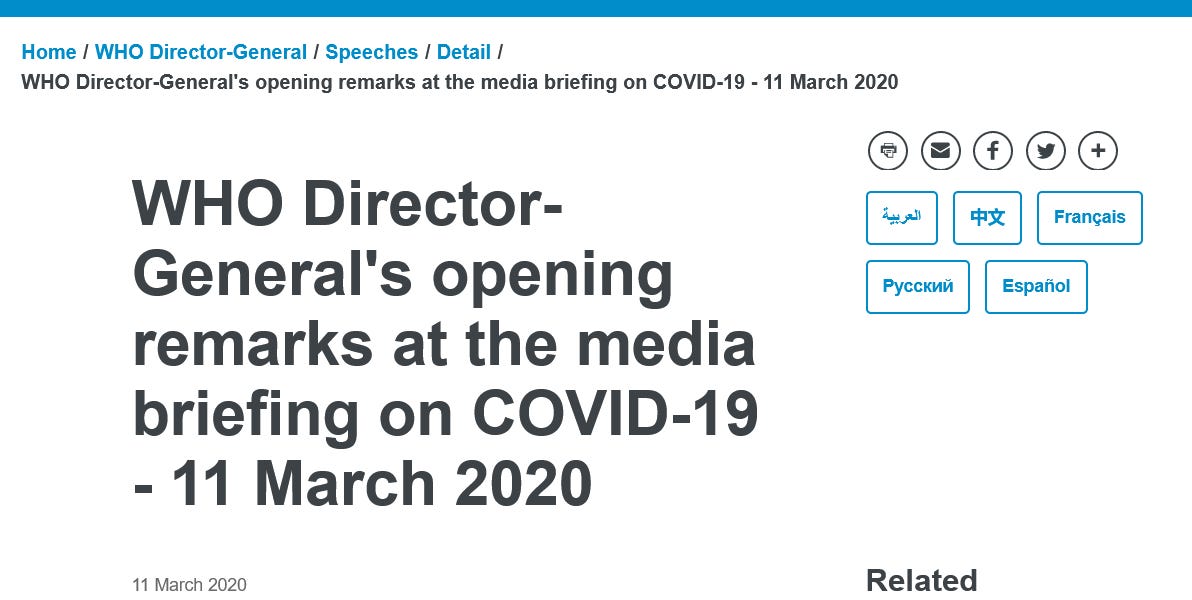Viewport: 1192px width, 600px height.
Task: Select the Español language button
Action: [1036, 286]
